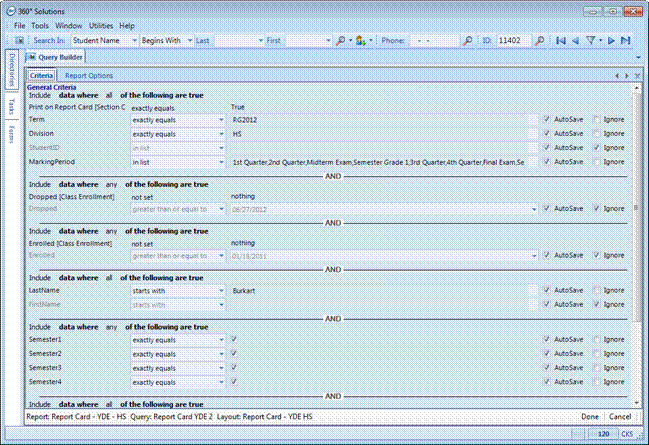The height and width of the screenshot is (445, 649).
Task: Open the Window menu
Action: coord(68,26)
